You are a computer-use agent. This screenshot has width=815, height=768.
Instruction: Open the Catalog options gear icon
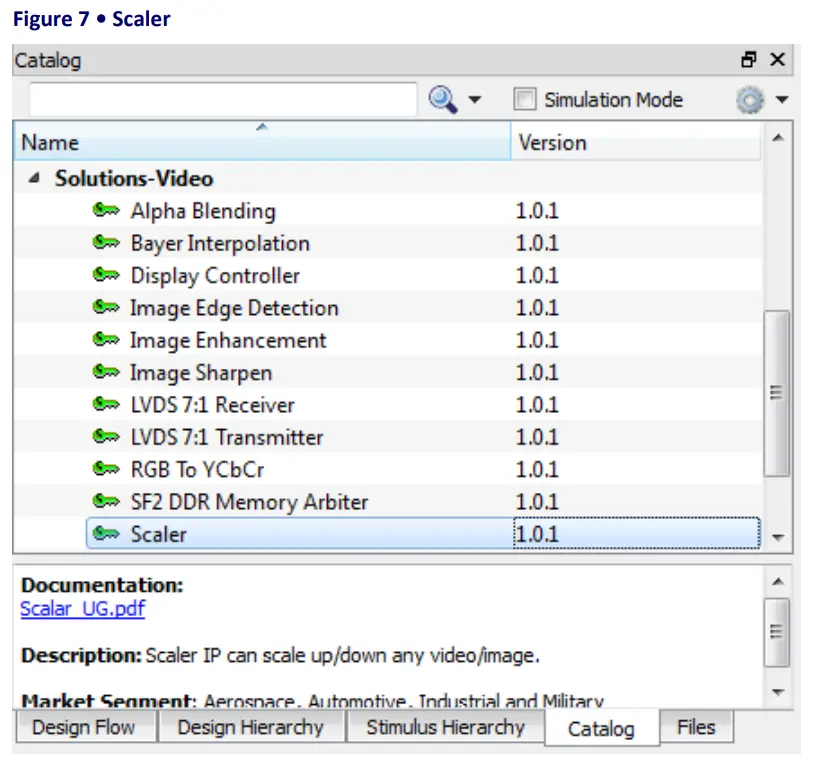coord(747,99)
